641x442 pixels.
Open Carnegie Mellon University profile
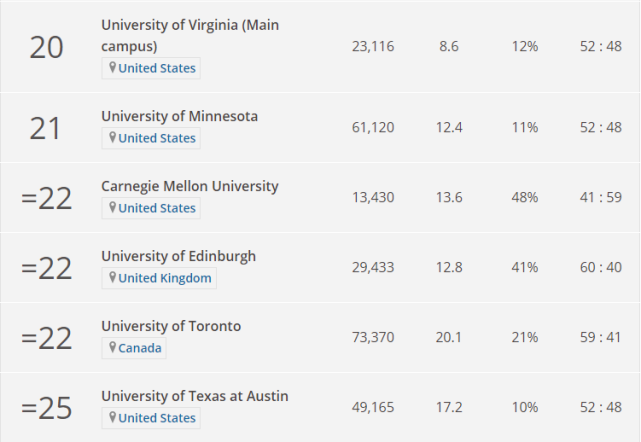click(x=189, y=186)
